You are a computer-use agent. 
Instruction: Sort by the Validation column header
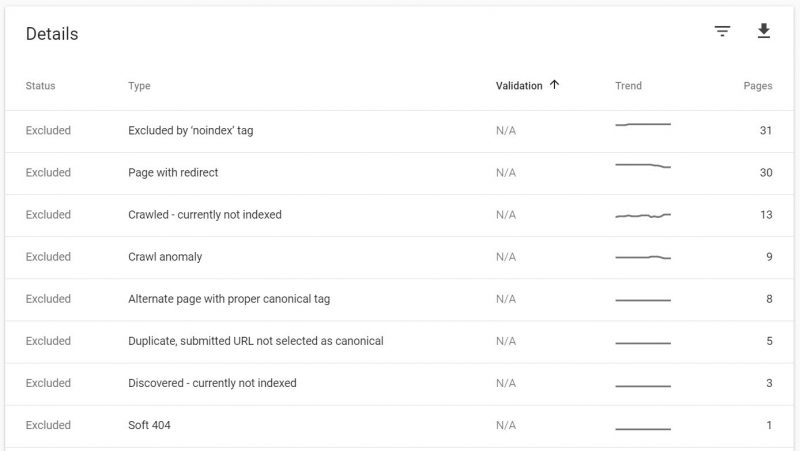(x=519, y=86)
